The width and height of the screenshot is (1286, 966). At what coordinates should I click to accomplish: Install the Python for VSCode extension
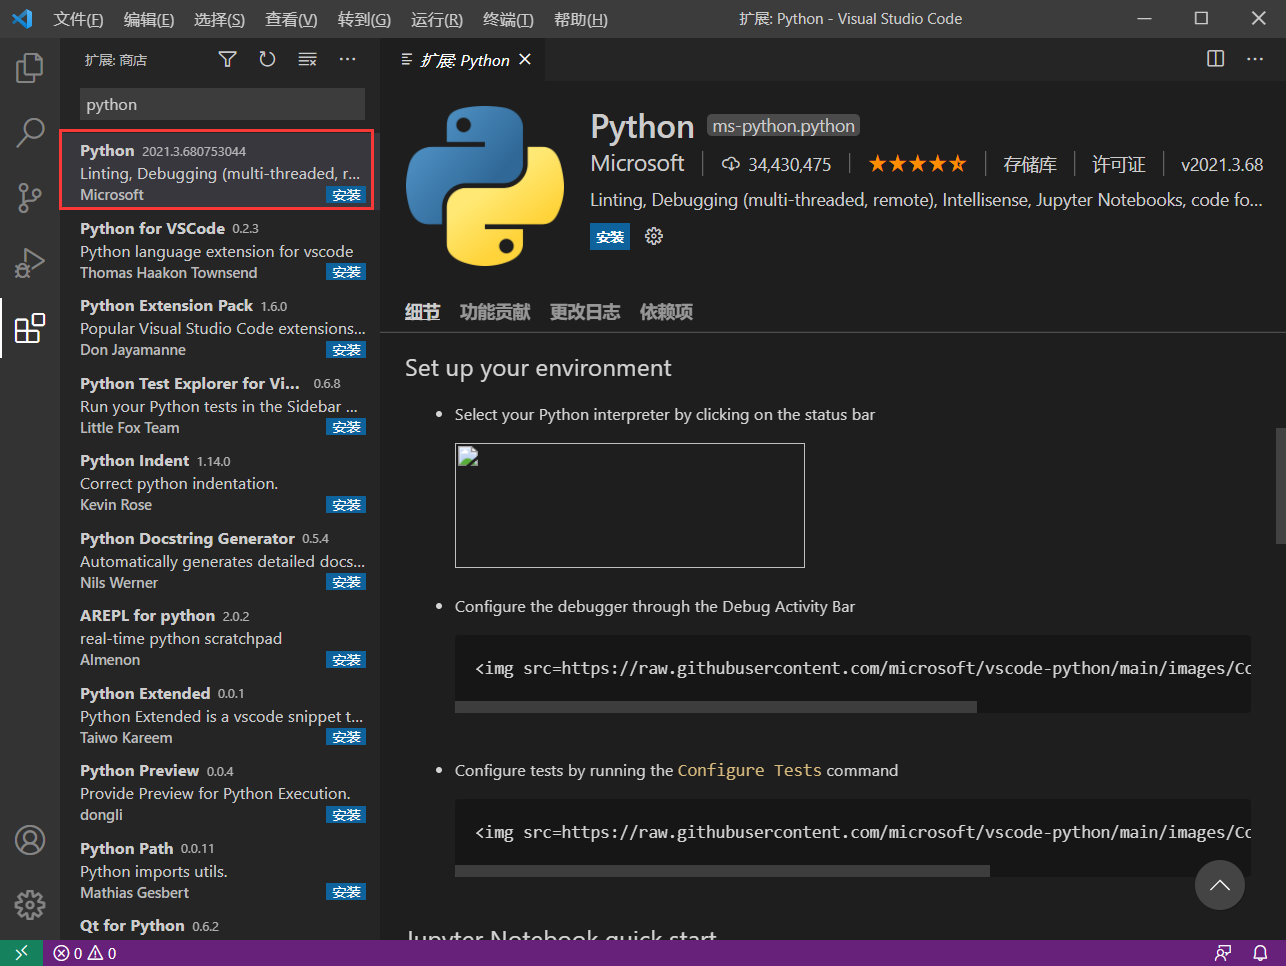[346, 271]
